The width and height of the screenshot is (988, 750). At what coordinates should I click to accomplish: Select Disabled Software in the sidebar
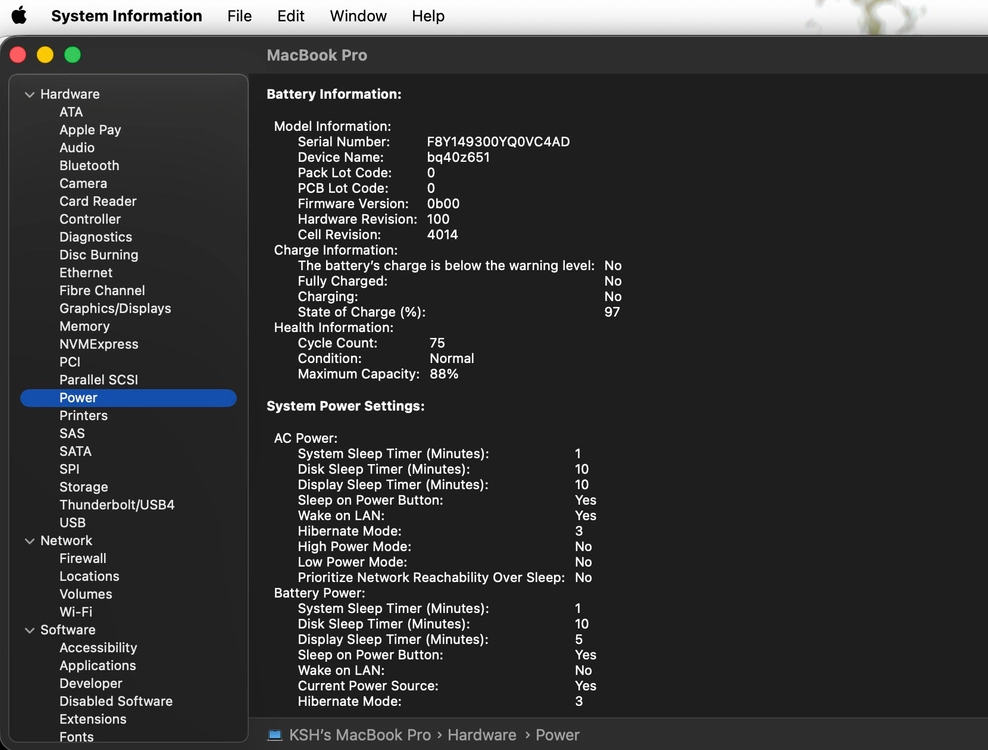tap(116, 701)
